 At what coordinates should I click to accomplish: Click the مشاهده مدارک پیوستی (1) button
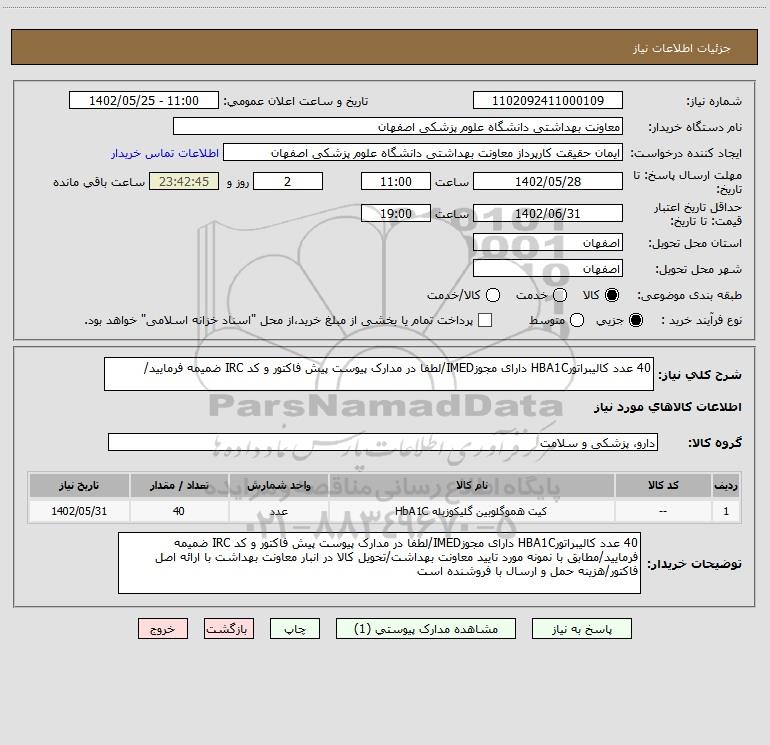[426, 629]
